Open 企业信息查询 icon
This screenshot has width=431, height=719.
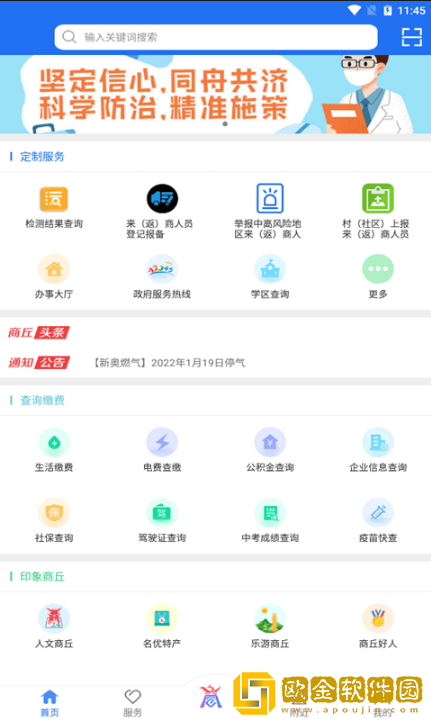pos(378,442)
